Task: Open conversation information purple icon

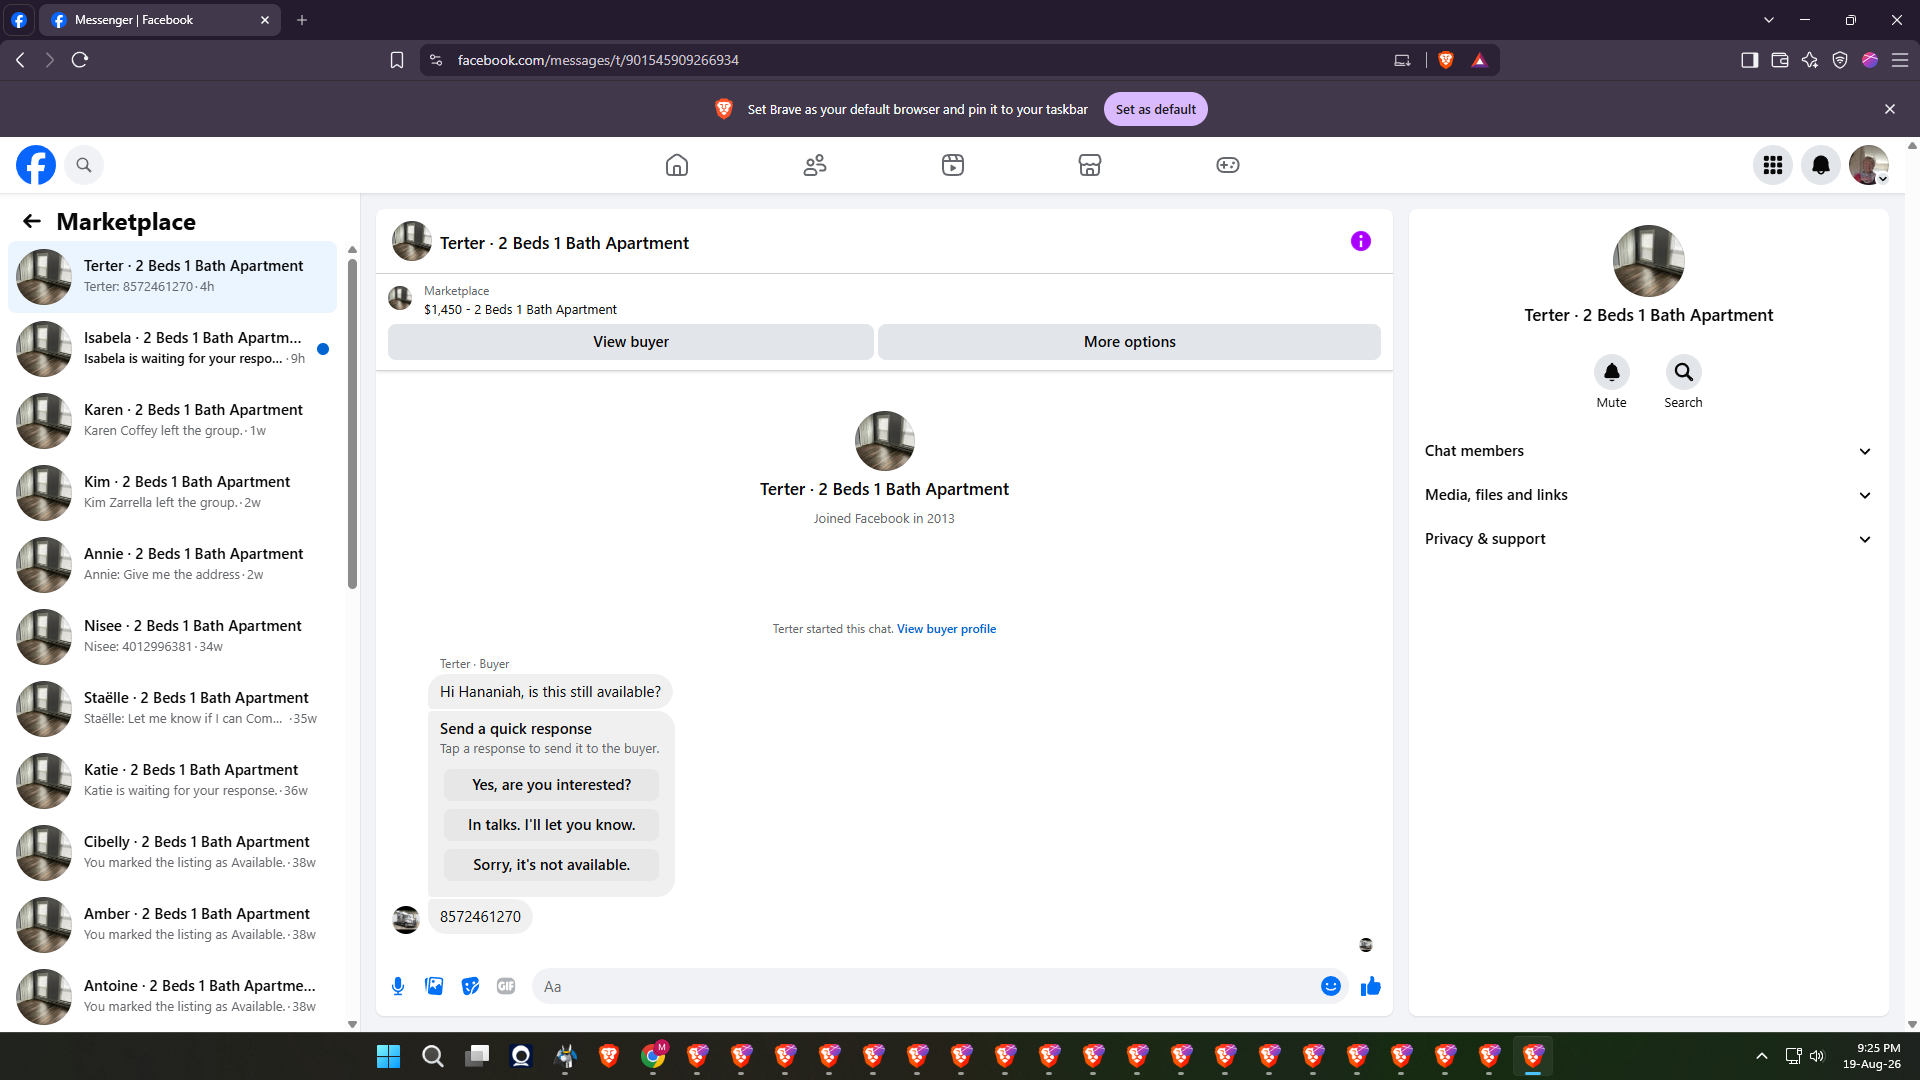Action: coord(1361,241)
